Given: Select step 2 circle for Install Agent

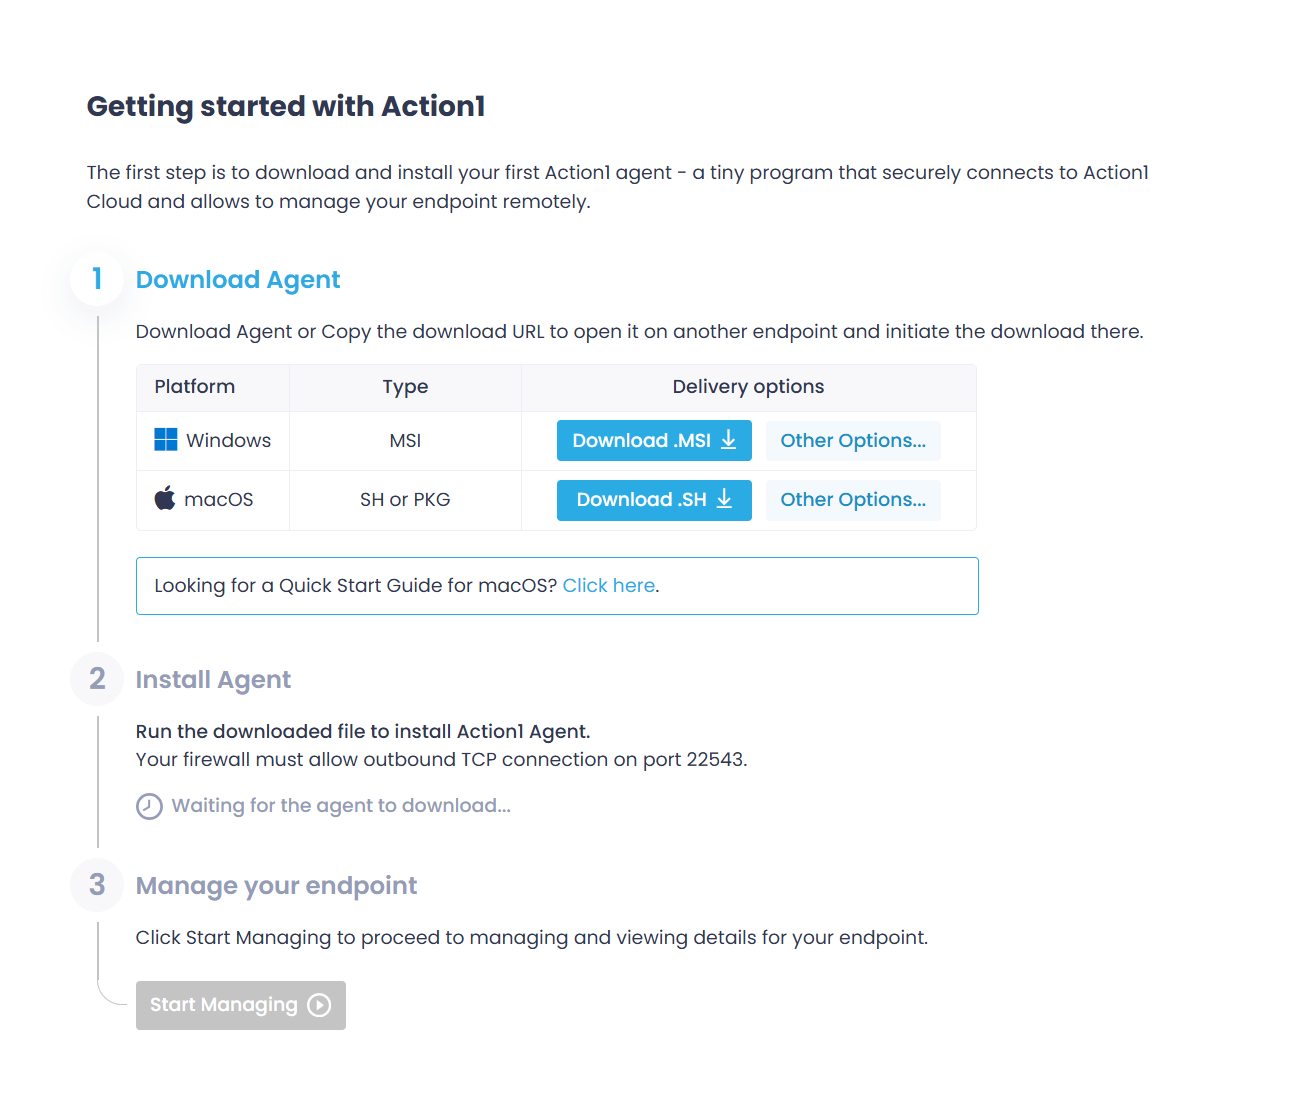Looking at the screenshot, I should click(96, 679).
